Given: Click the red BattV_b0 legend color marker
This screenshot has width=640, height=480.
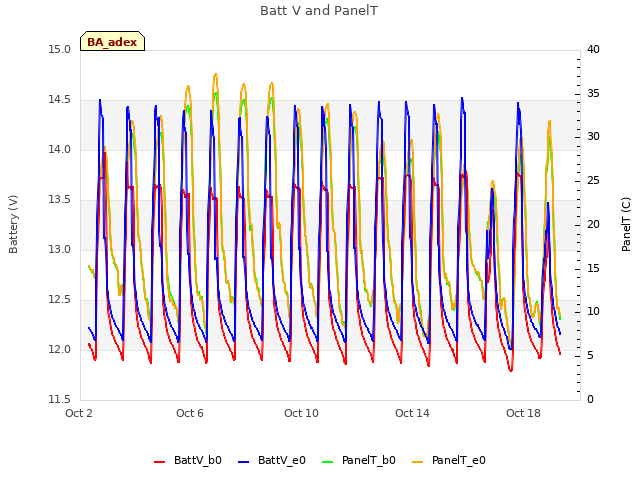Looking at the screenshot, I should 159,462.
